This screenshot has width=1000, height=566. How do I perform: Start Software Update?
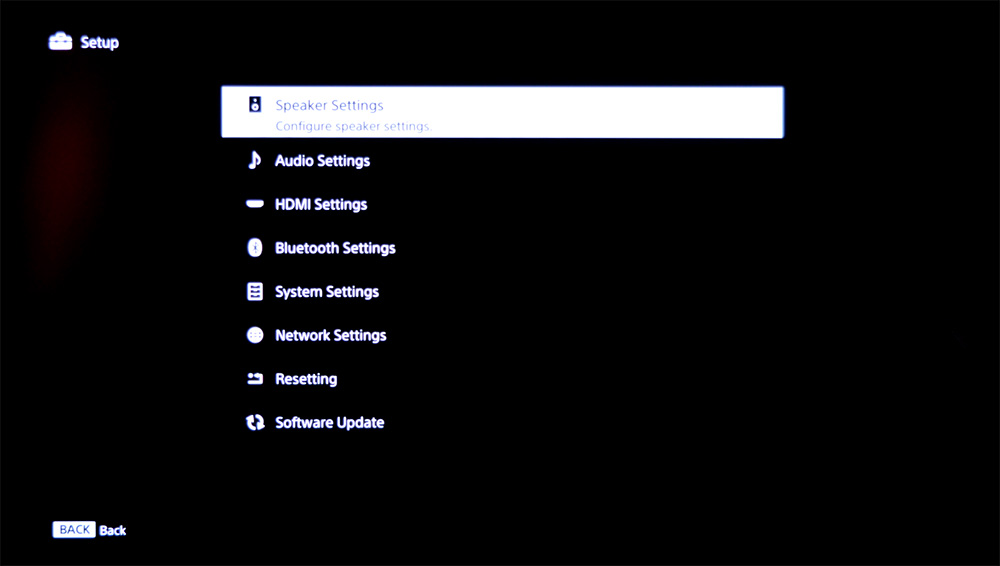click(x=329, y=422)
